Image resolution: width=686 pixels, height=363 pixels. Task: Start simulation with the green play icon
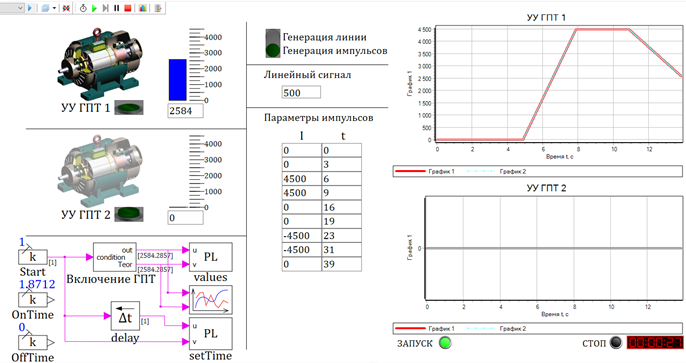94,8
